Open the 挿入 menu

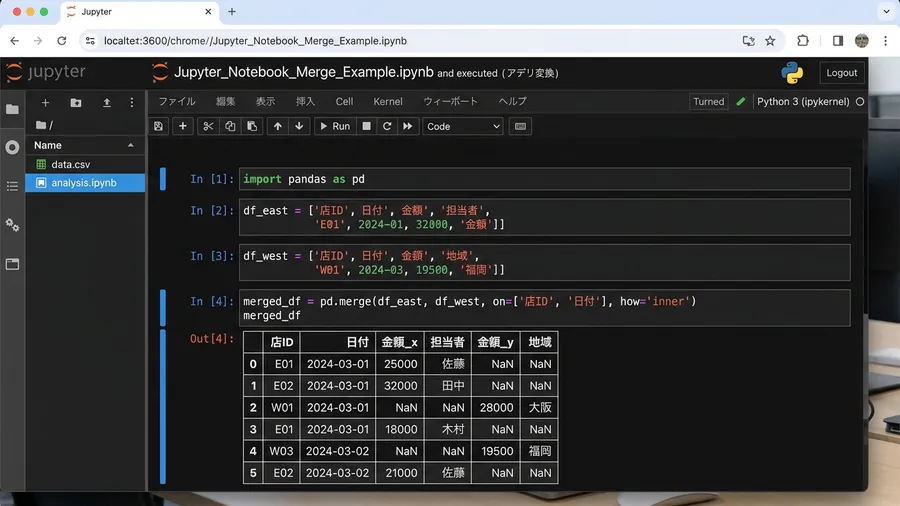(x=305, y=102)
